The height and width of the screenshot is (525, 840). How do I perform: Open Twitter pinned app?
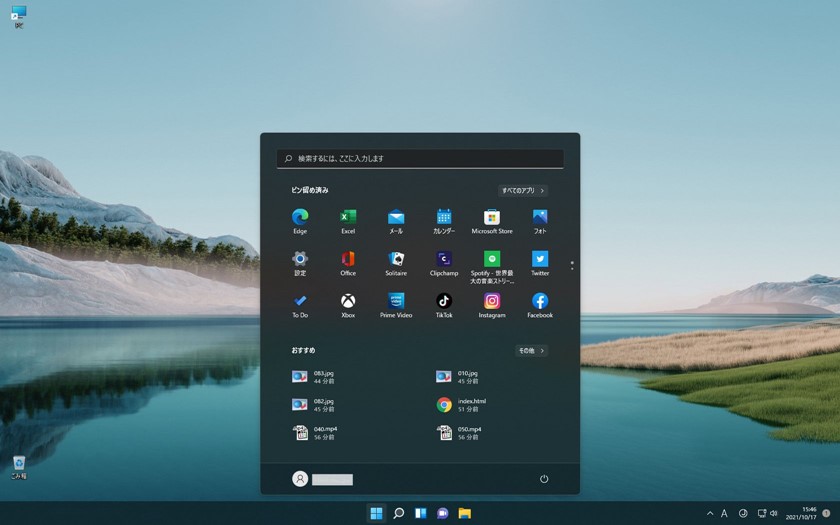(540, 263)
